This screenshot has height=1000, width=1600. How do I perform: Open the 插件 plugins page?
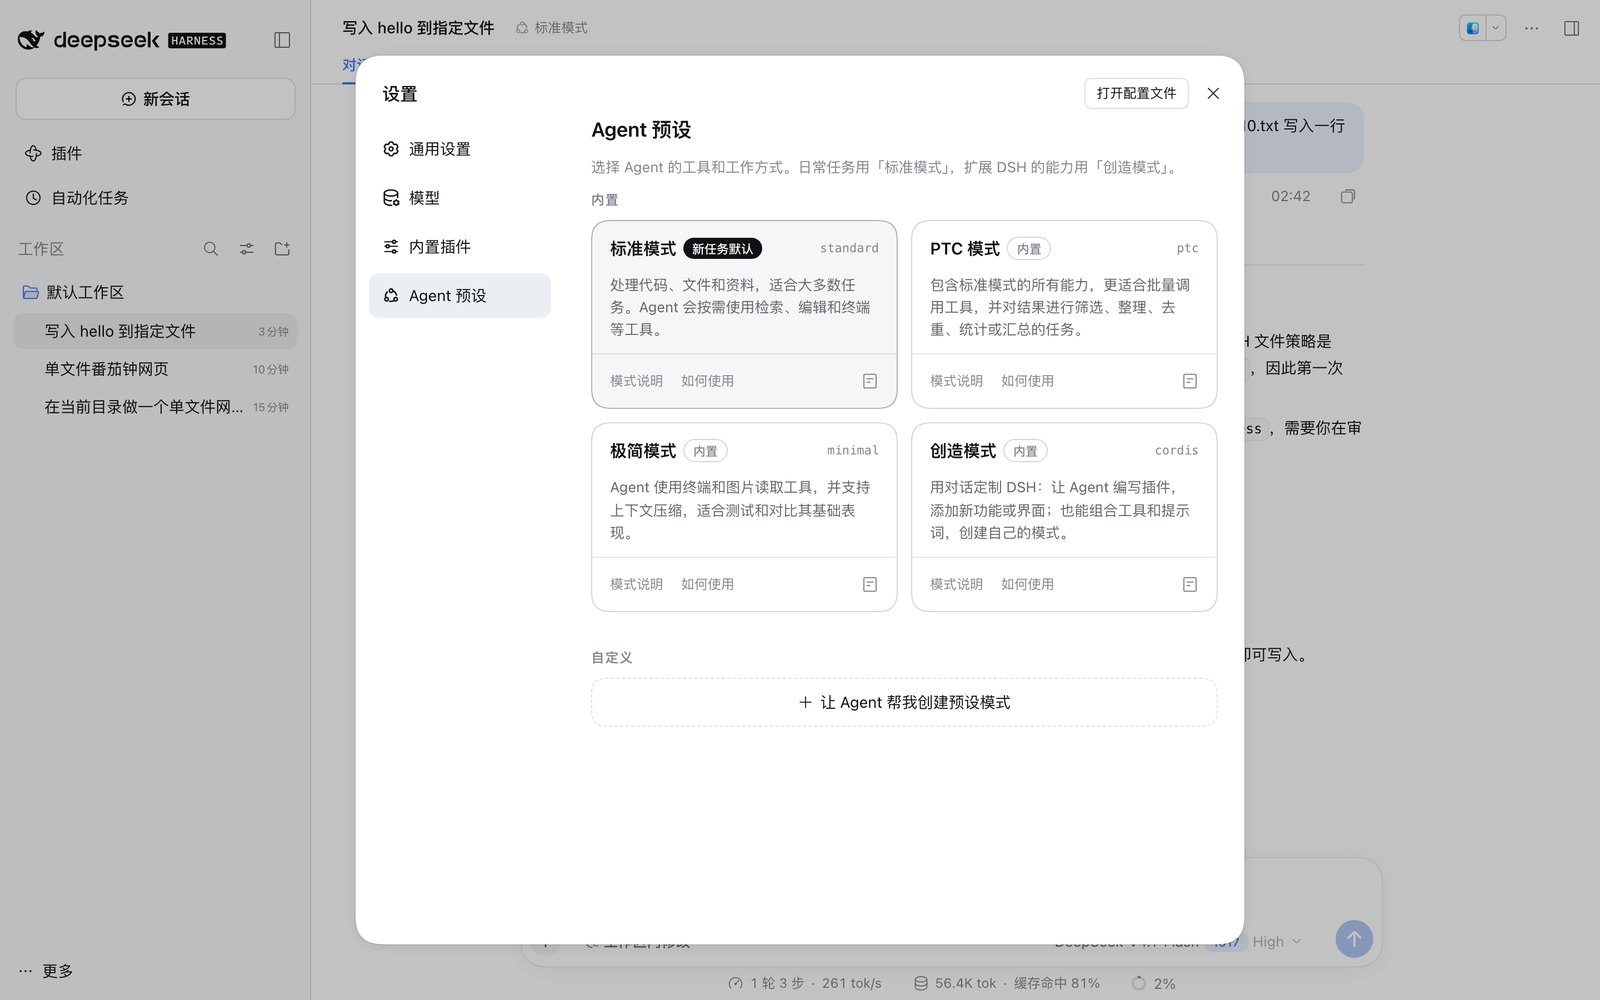[x=53, y=153]
